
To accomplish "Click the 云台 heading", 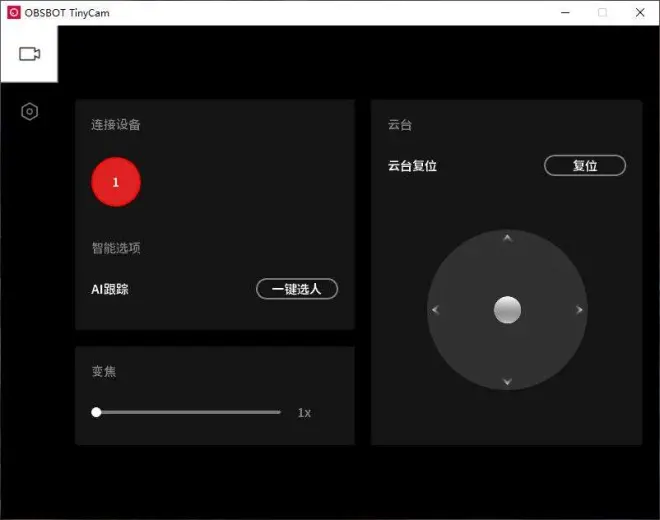I will (400, 125).
